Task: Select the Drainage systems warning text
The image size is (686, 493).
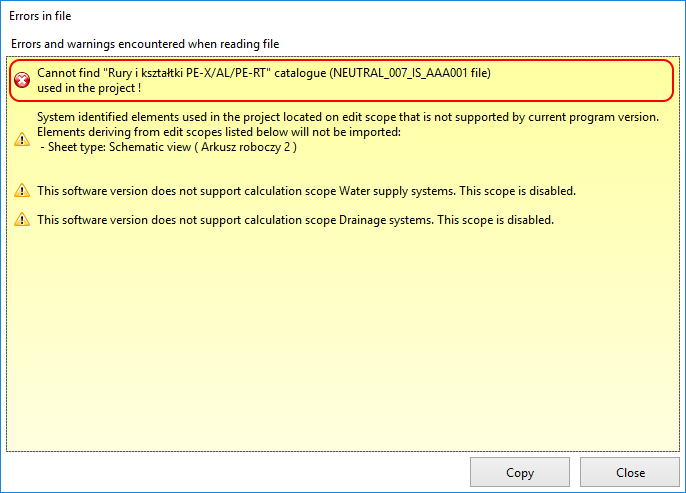Action: click(295, 220)
